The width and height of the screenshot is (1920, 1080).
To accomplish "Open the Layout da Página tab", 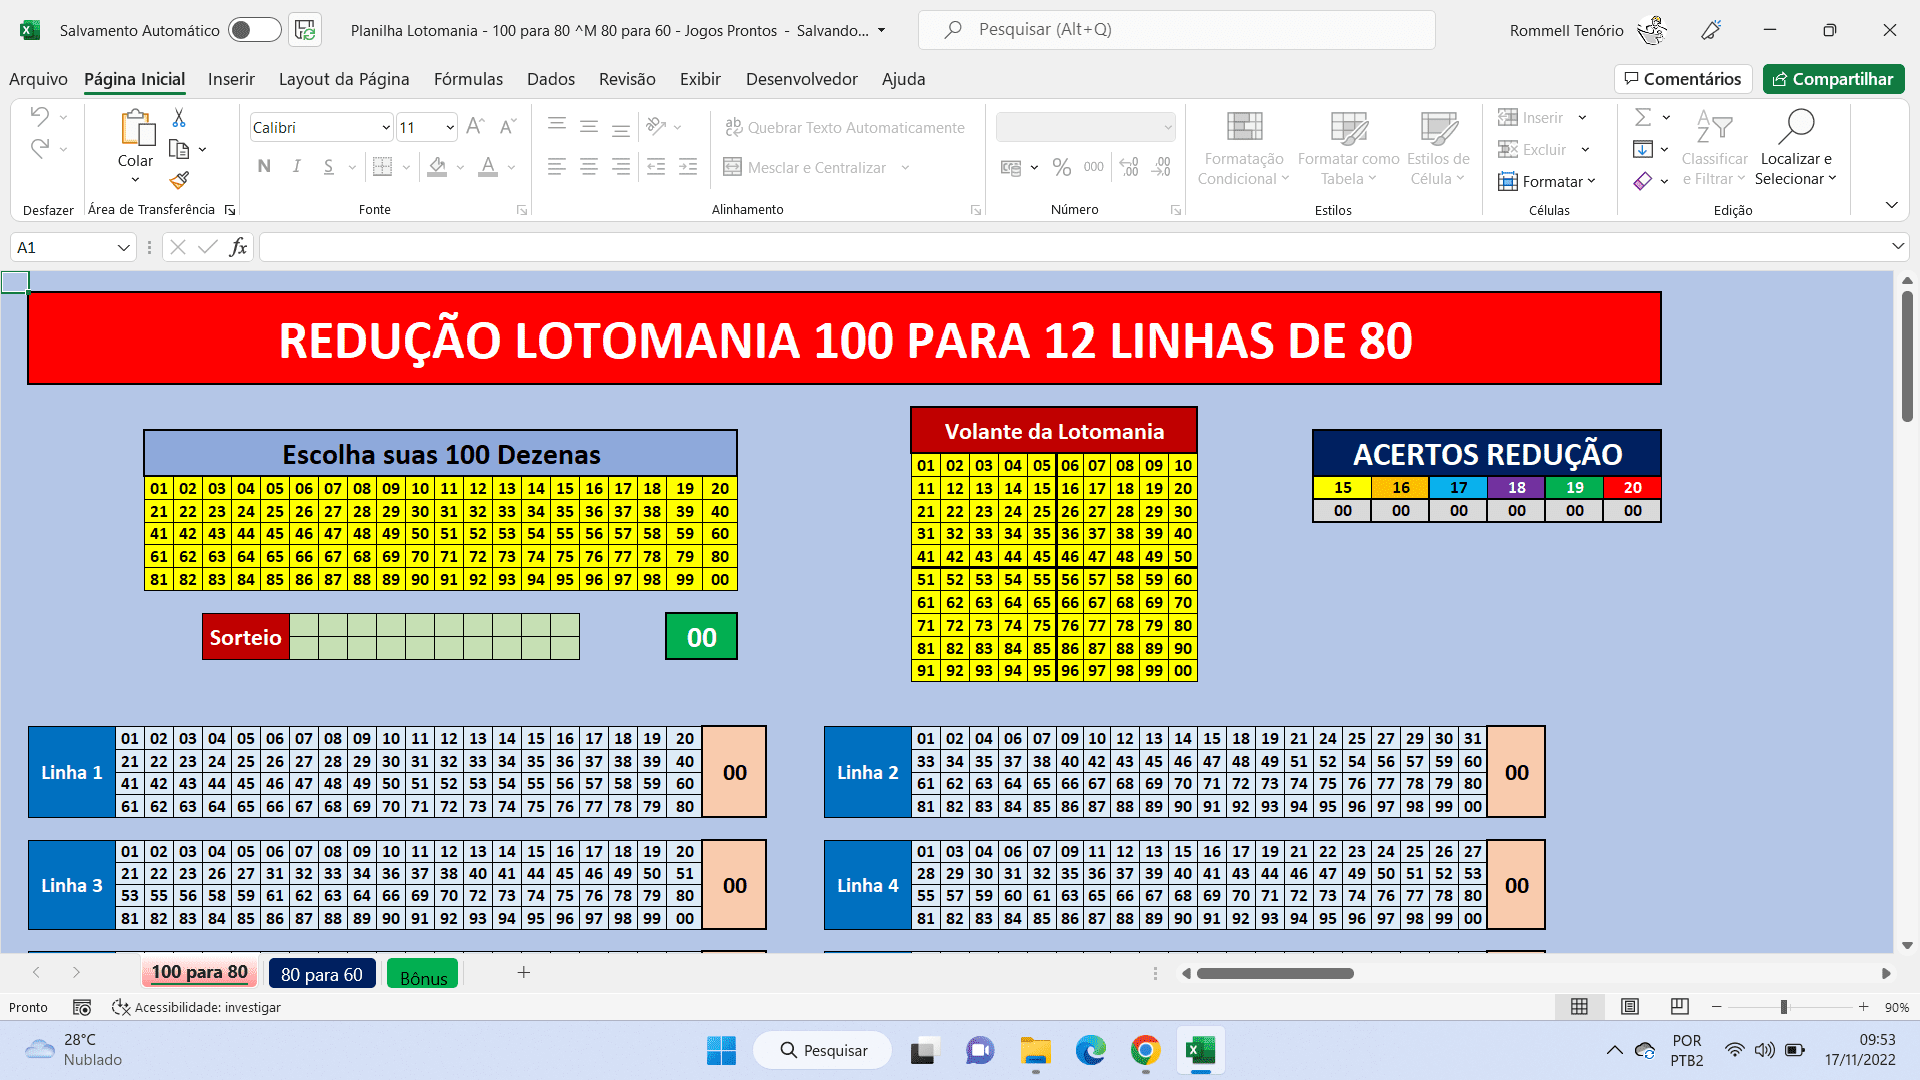I will tap(344, 79).
